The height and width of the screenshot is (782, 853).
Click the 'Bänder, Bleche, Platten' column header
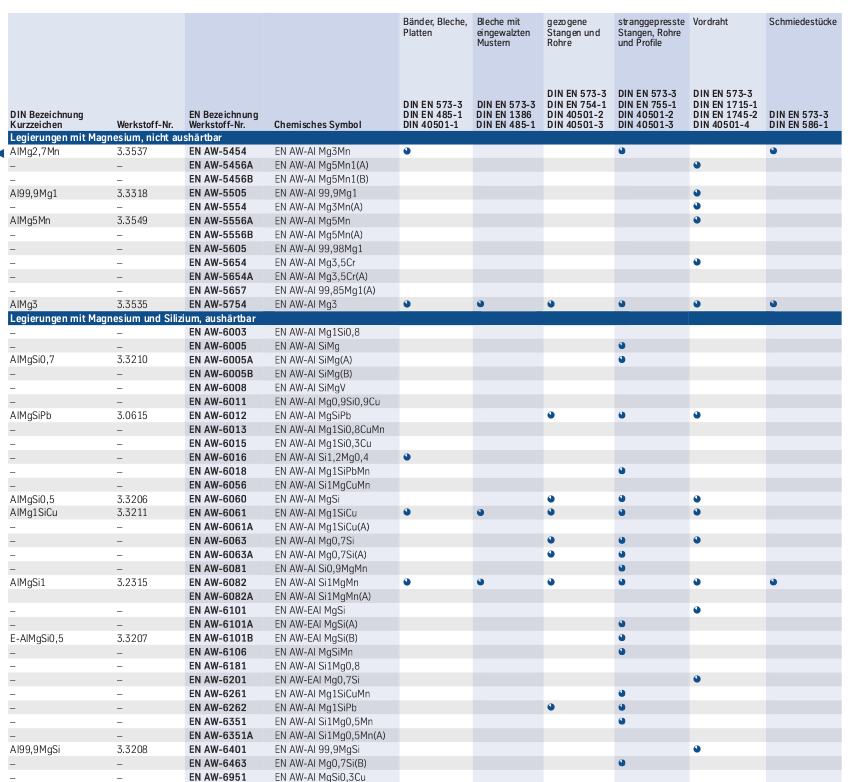tap(433, 27)
